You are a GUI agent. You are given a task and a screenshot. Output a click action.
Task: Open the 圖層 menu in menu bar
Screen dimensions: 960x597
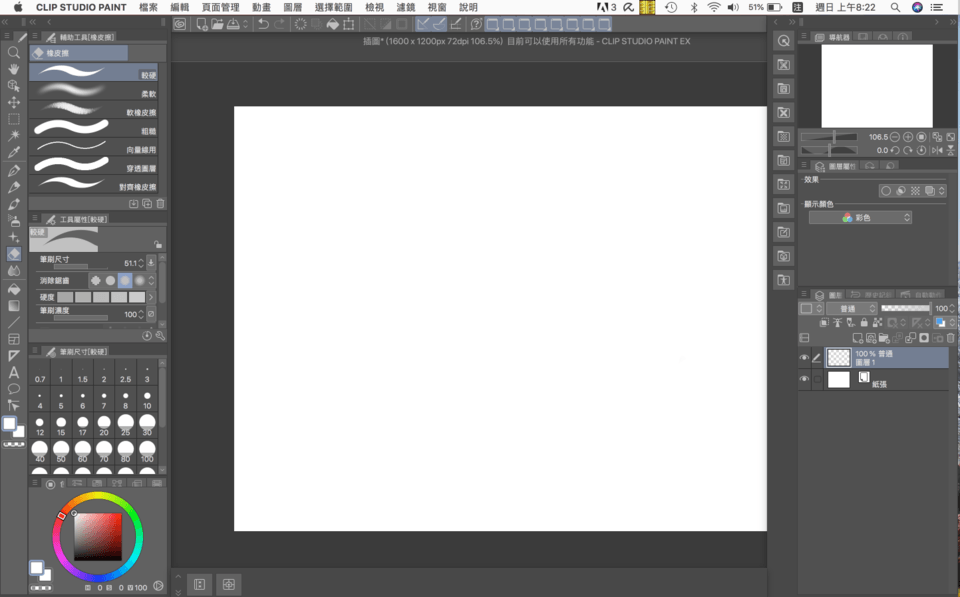[x=293, y=7]
